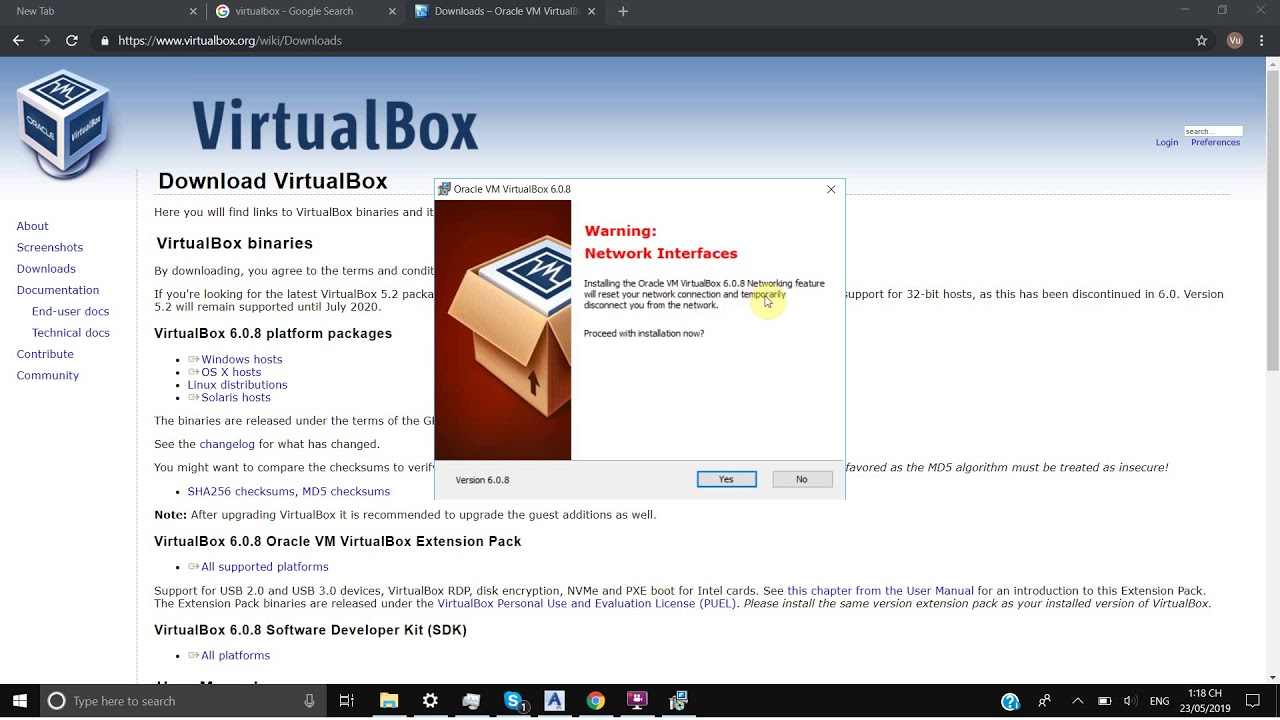
Task: Click the help question mark tray icon
Action: point(1010,701)
